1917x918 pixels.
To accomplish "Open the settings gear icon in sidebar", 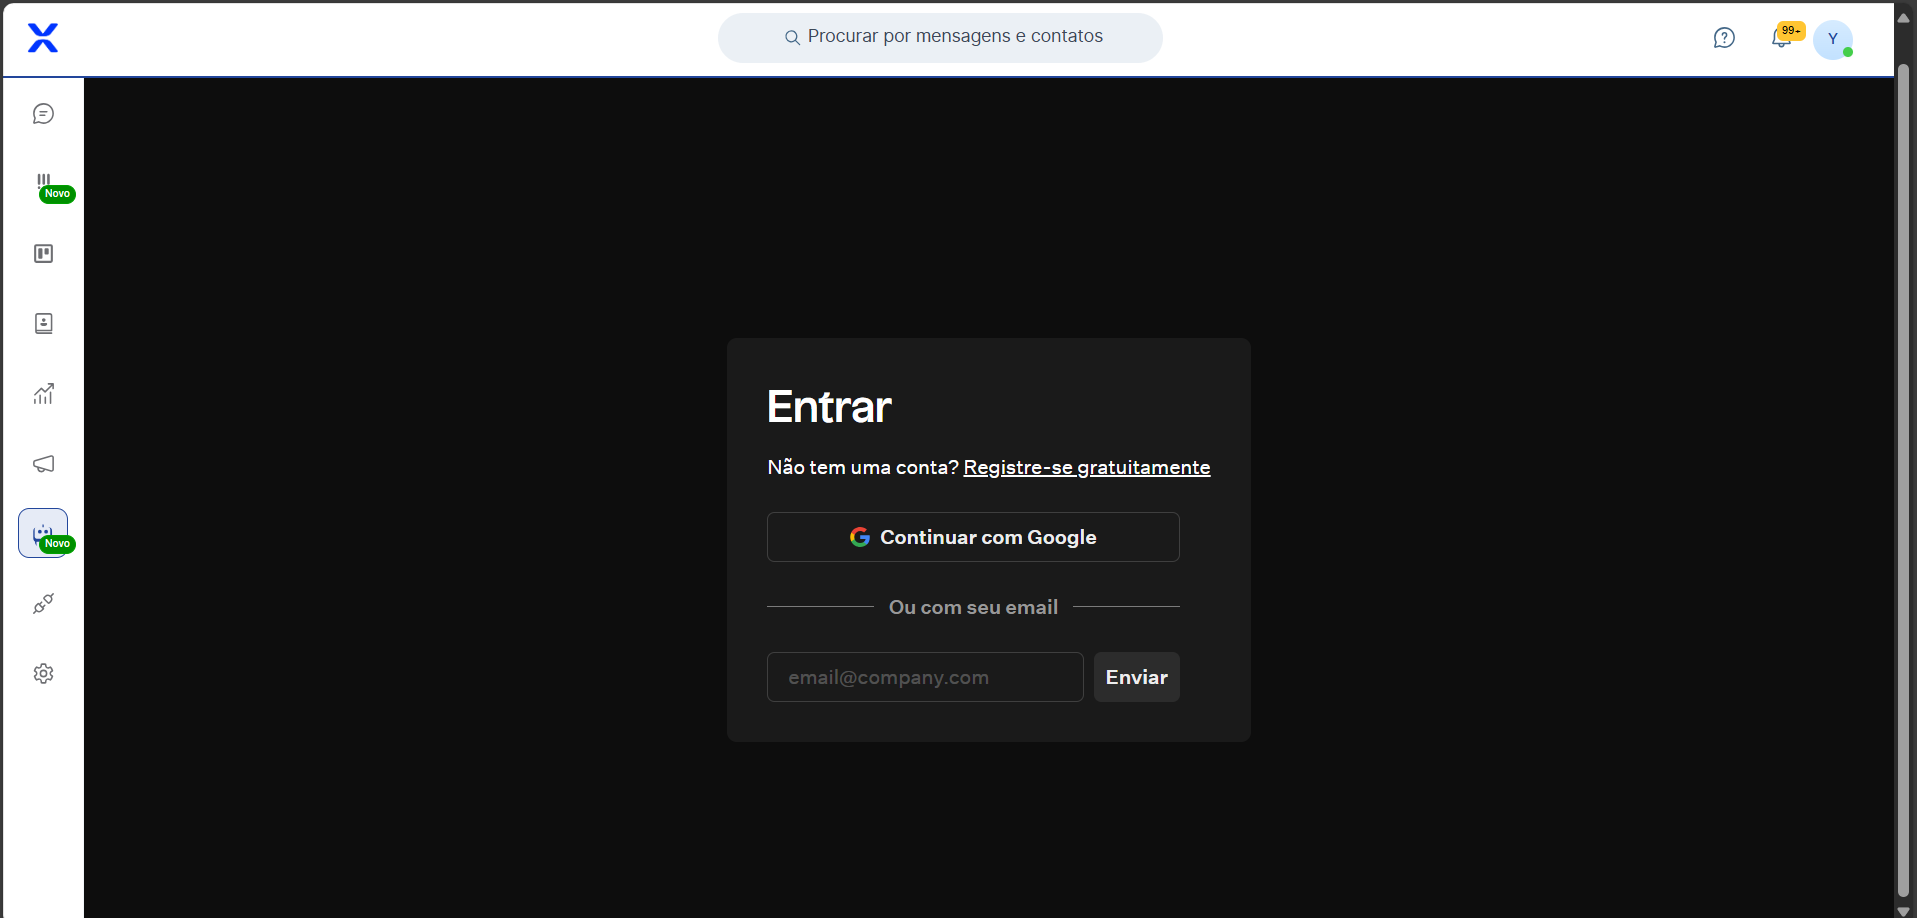I will 43,674.
